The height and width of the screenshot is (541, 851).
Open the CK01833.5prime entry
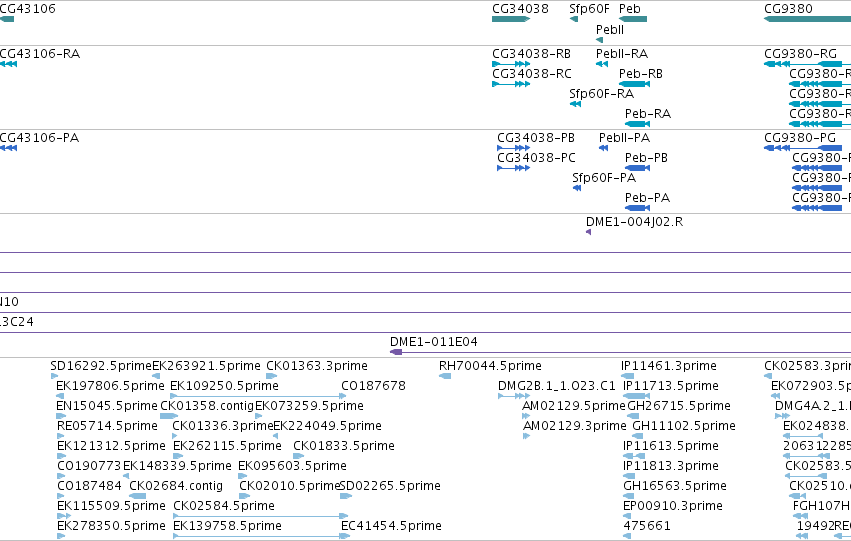click(344, 446)
